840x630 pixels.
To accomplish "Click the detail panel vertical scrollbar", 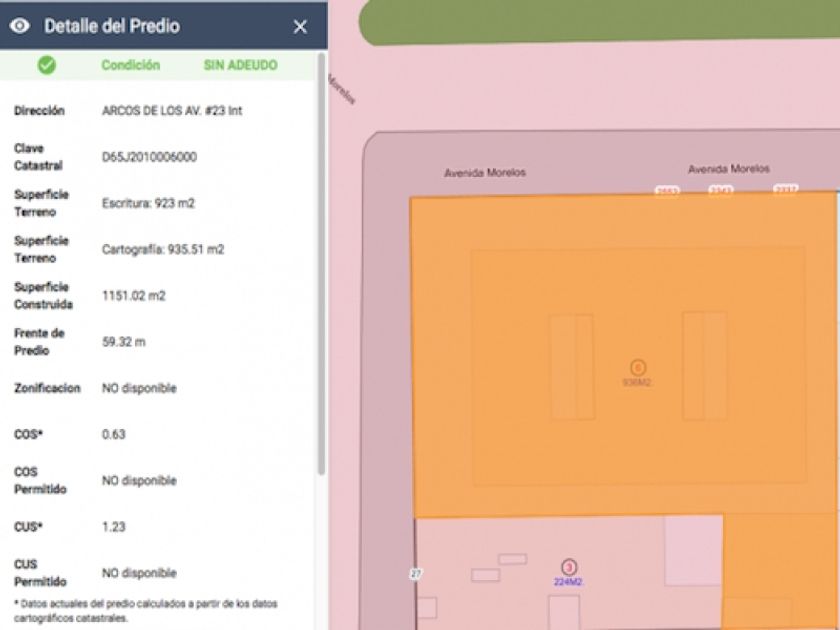I will (321, 264).
